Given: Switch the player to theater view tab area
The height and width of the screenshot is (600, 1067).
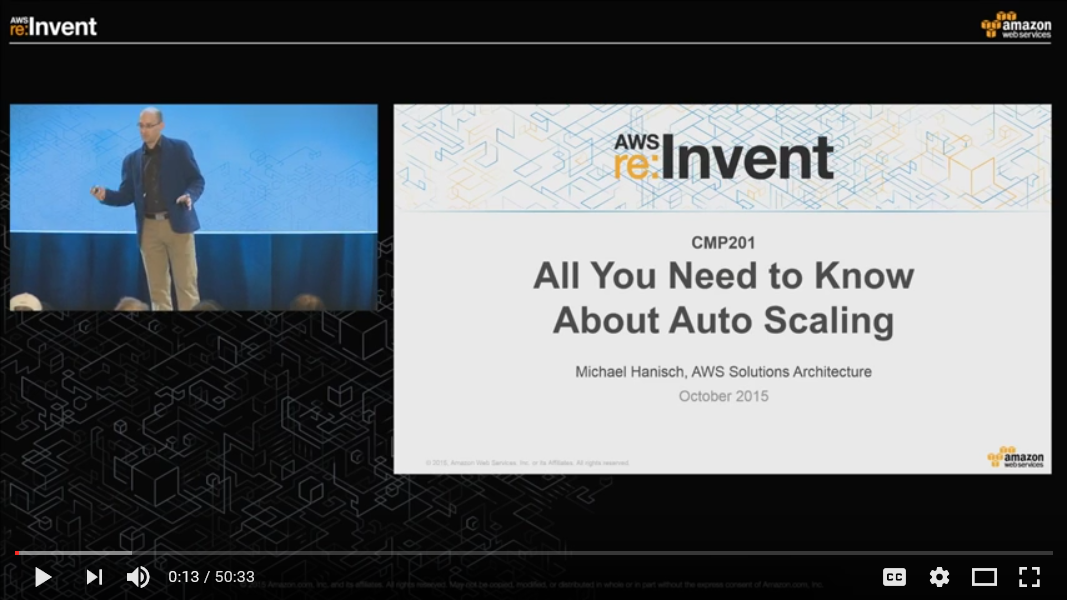Looking at the screenshot, I should pos(984,577).
